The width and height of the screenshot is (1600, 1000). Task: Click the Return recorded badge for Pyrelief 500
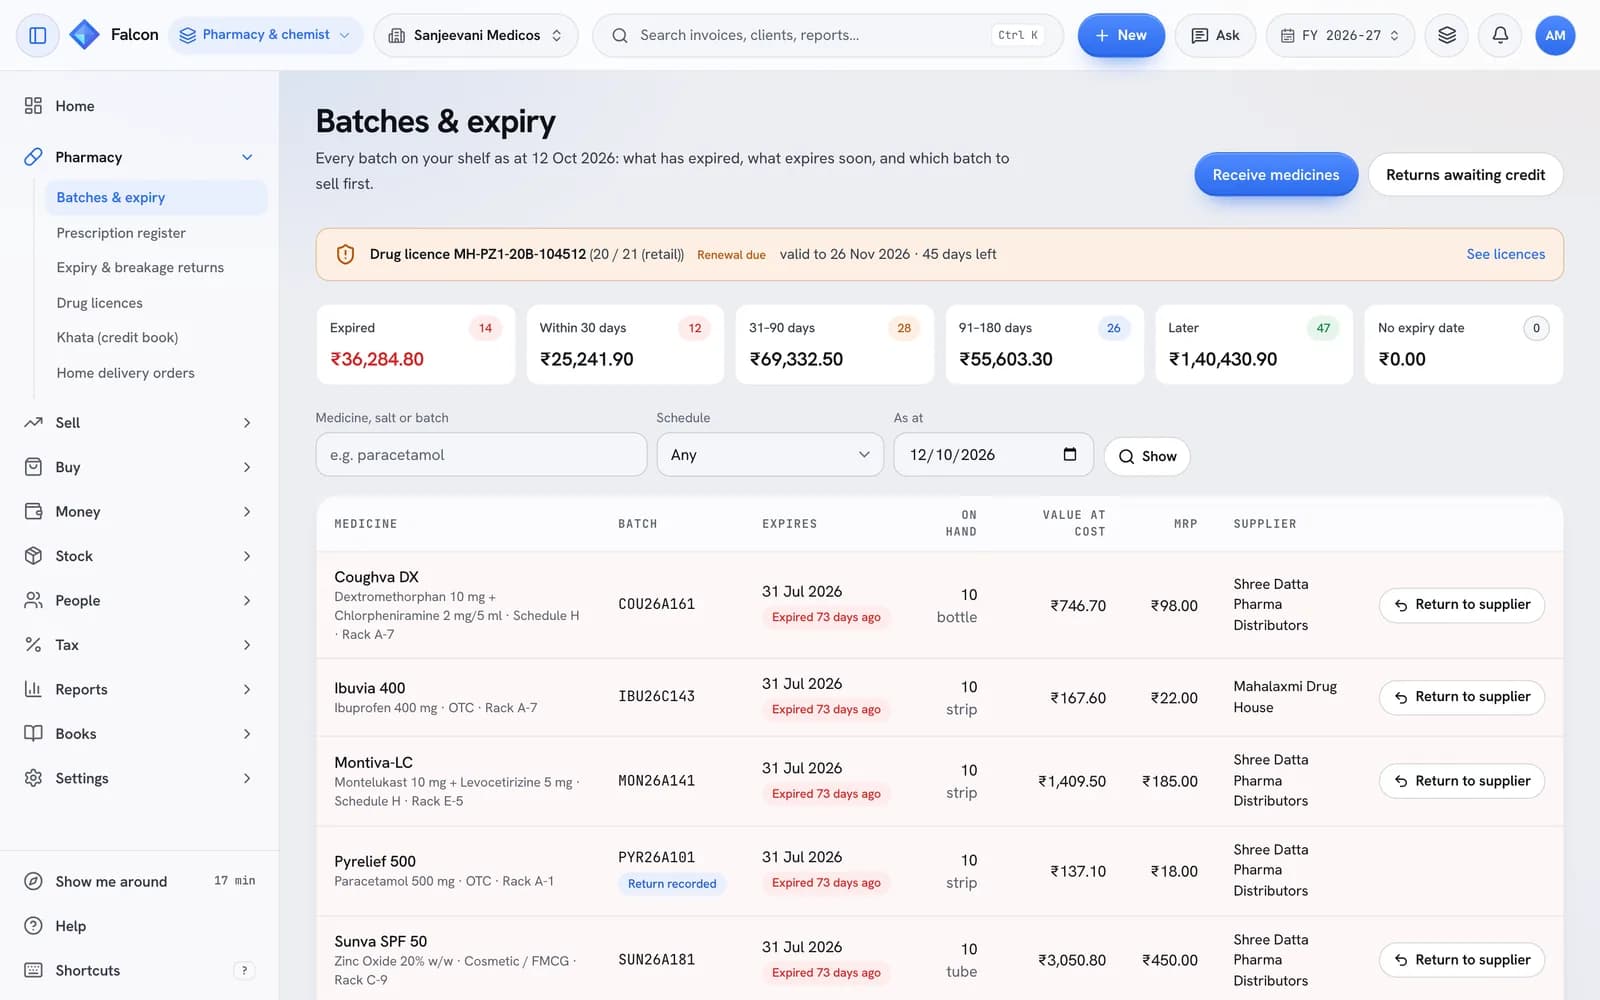pos(672,884)
